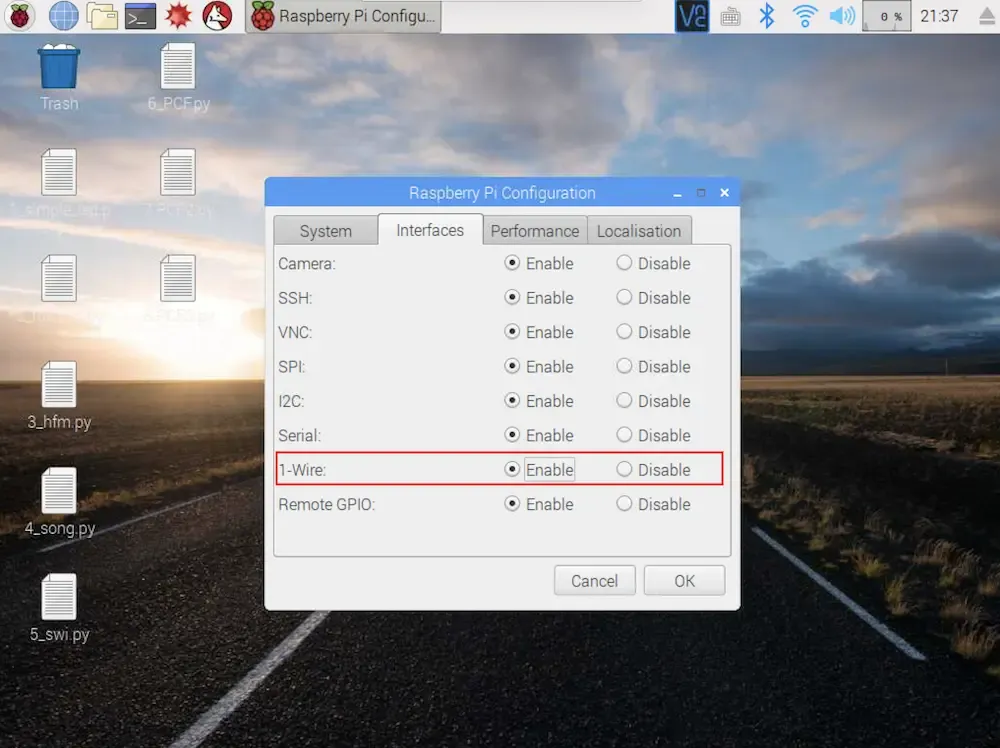Click the CPU usage monitor
Viewport: 1000px width, 748px height.
886,16
